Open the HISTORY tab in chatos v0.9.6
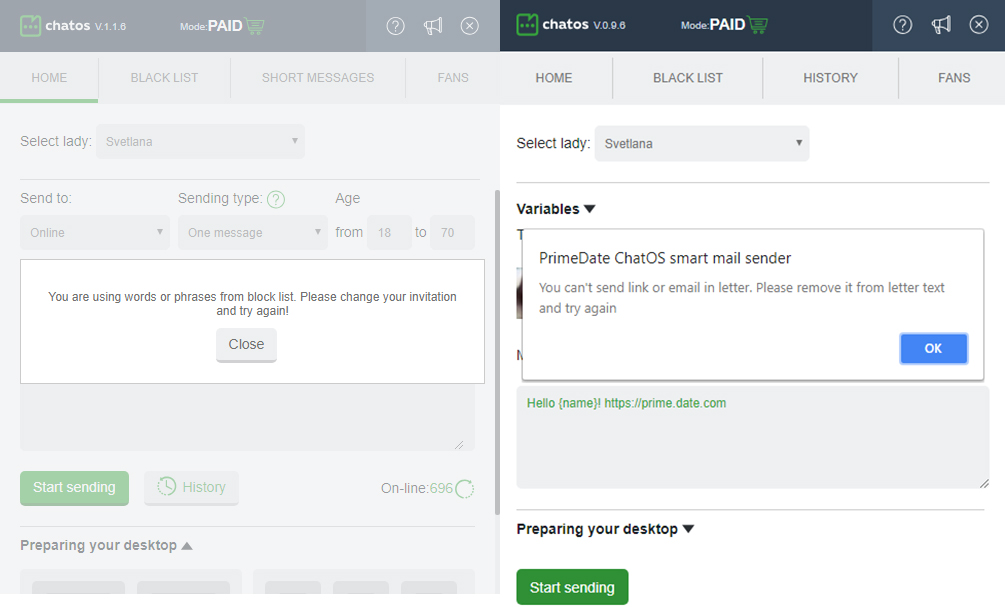The image size is (1005, 607). click(831, 78)
